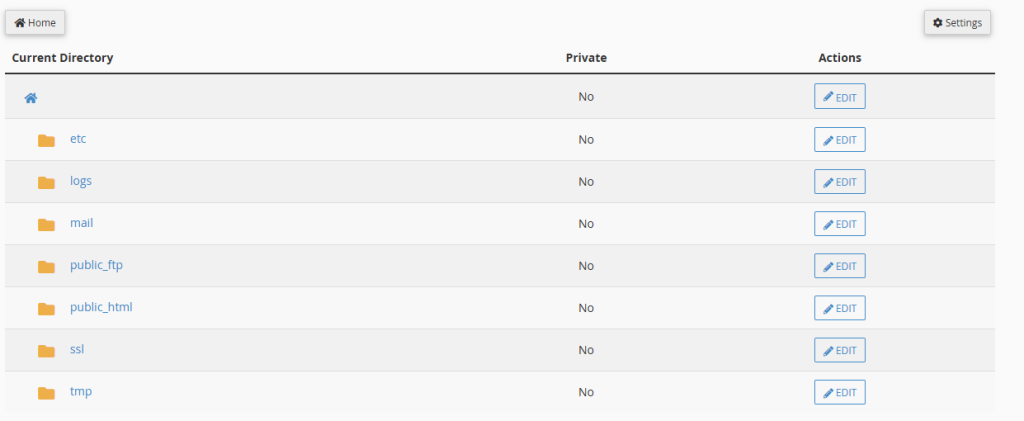Click the Edit button for ssl

[x=840, y=350]
